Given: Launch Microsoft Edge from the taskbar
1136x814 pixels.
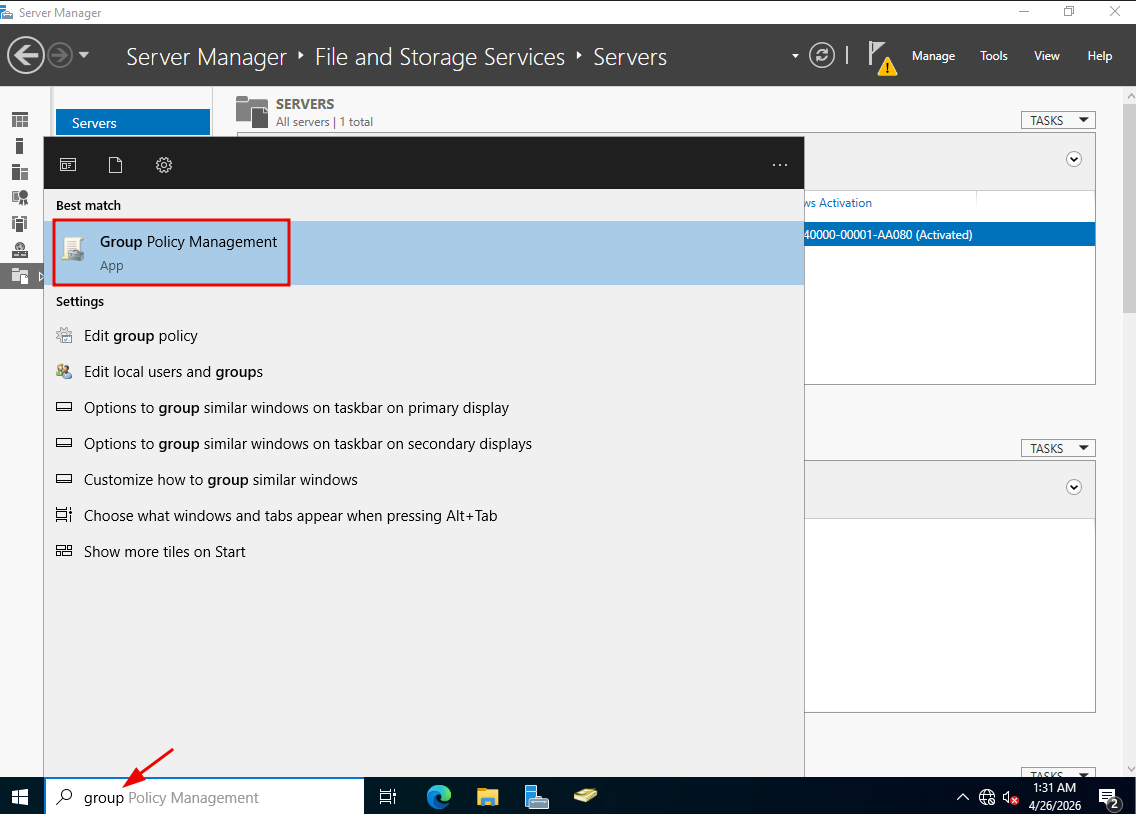Looking at the screenshot, I should click(x=439, y=797).
